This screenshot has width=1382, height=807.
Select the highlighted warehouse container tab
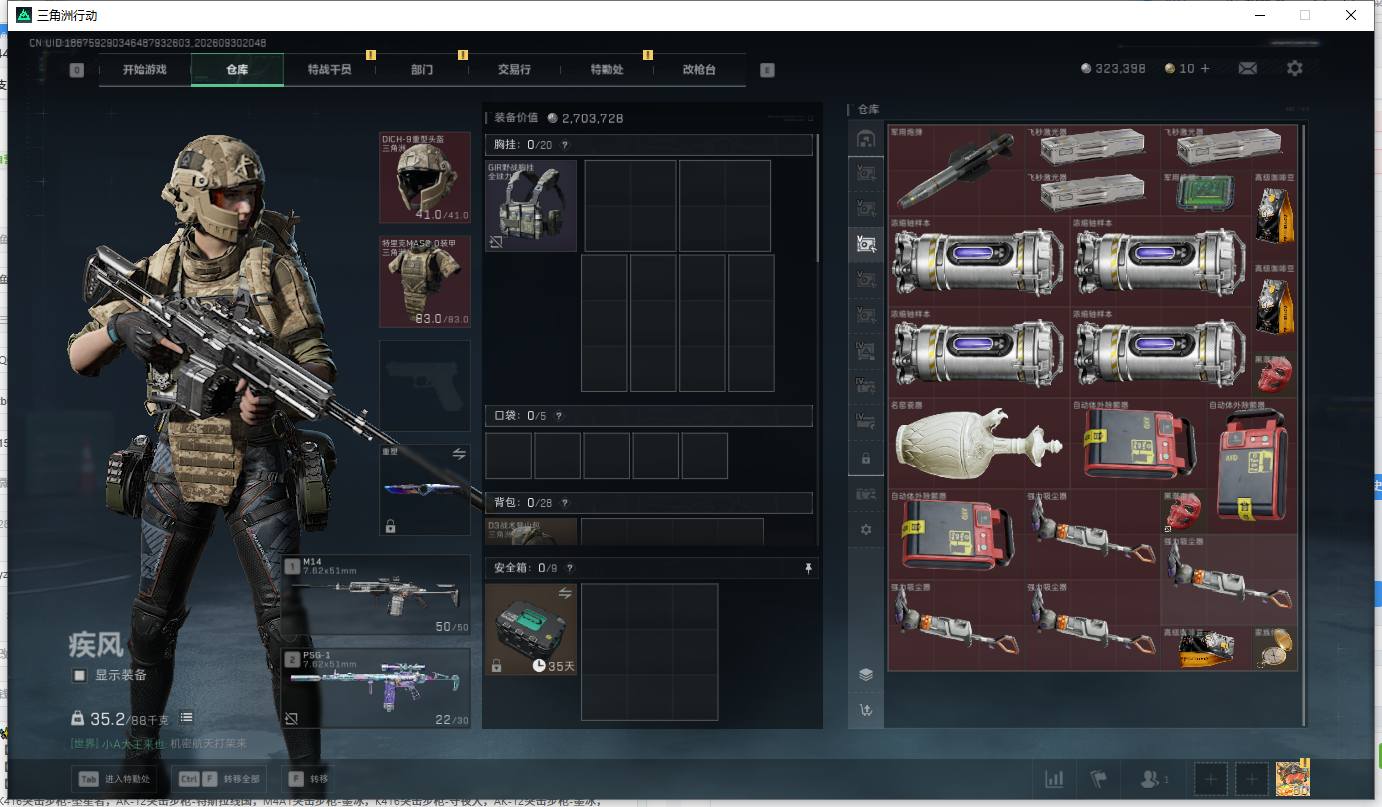pos(866,243)
